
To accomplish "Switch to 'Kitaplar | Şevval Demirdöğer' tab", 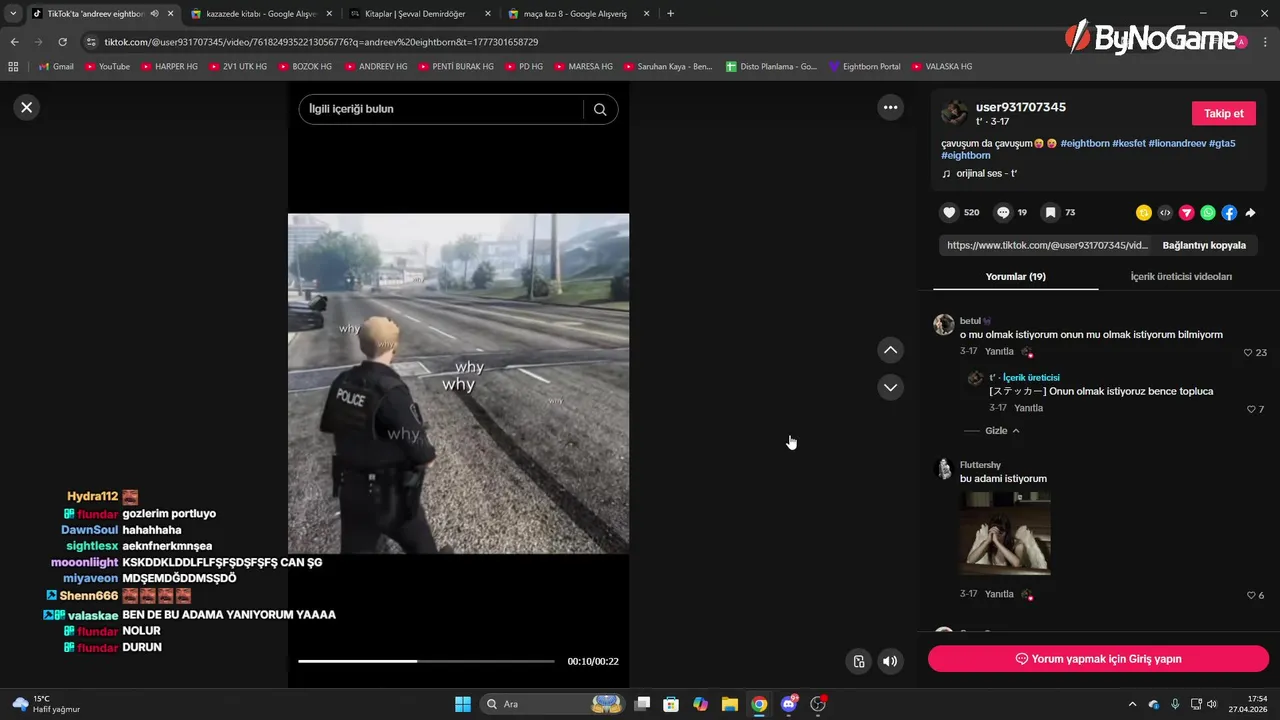I will (x=420, y=14).
